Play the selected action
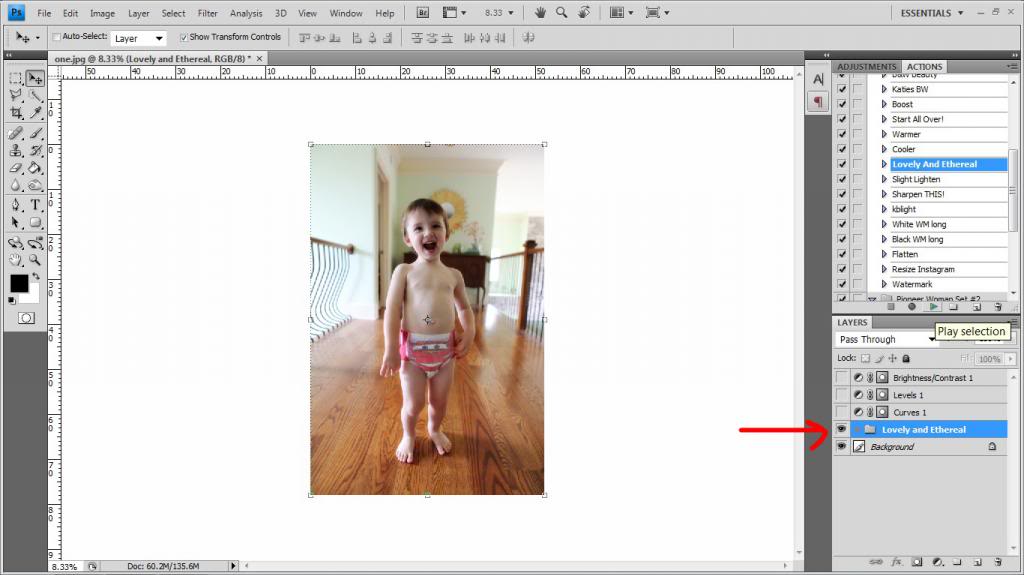 point(934,306)
